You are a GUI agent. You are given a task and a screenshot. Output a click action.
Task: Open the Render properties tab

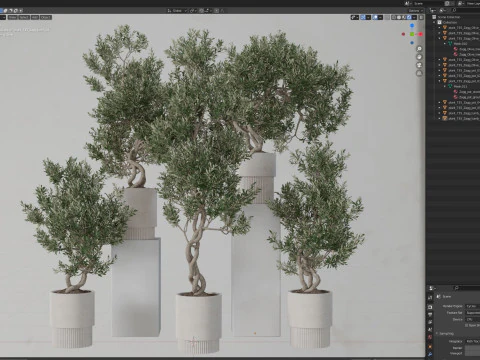click(430, 307)
